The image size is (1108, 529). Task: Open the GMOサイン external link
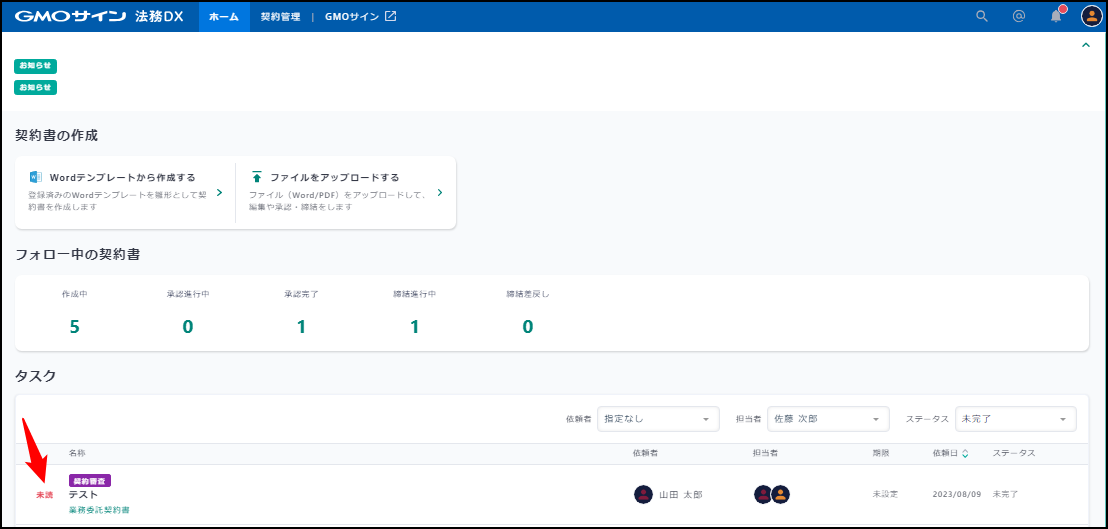[x=360, y=16]
